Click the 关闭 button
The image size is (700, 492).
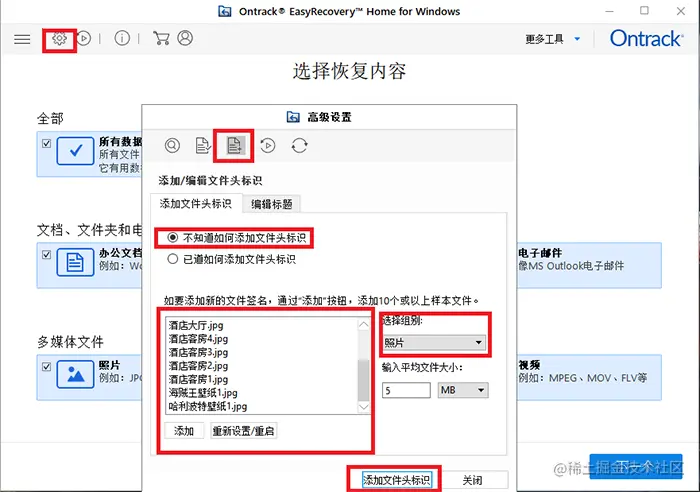click(472, 480)
